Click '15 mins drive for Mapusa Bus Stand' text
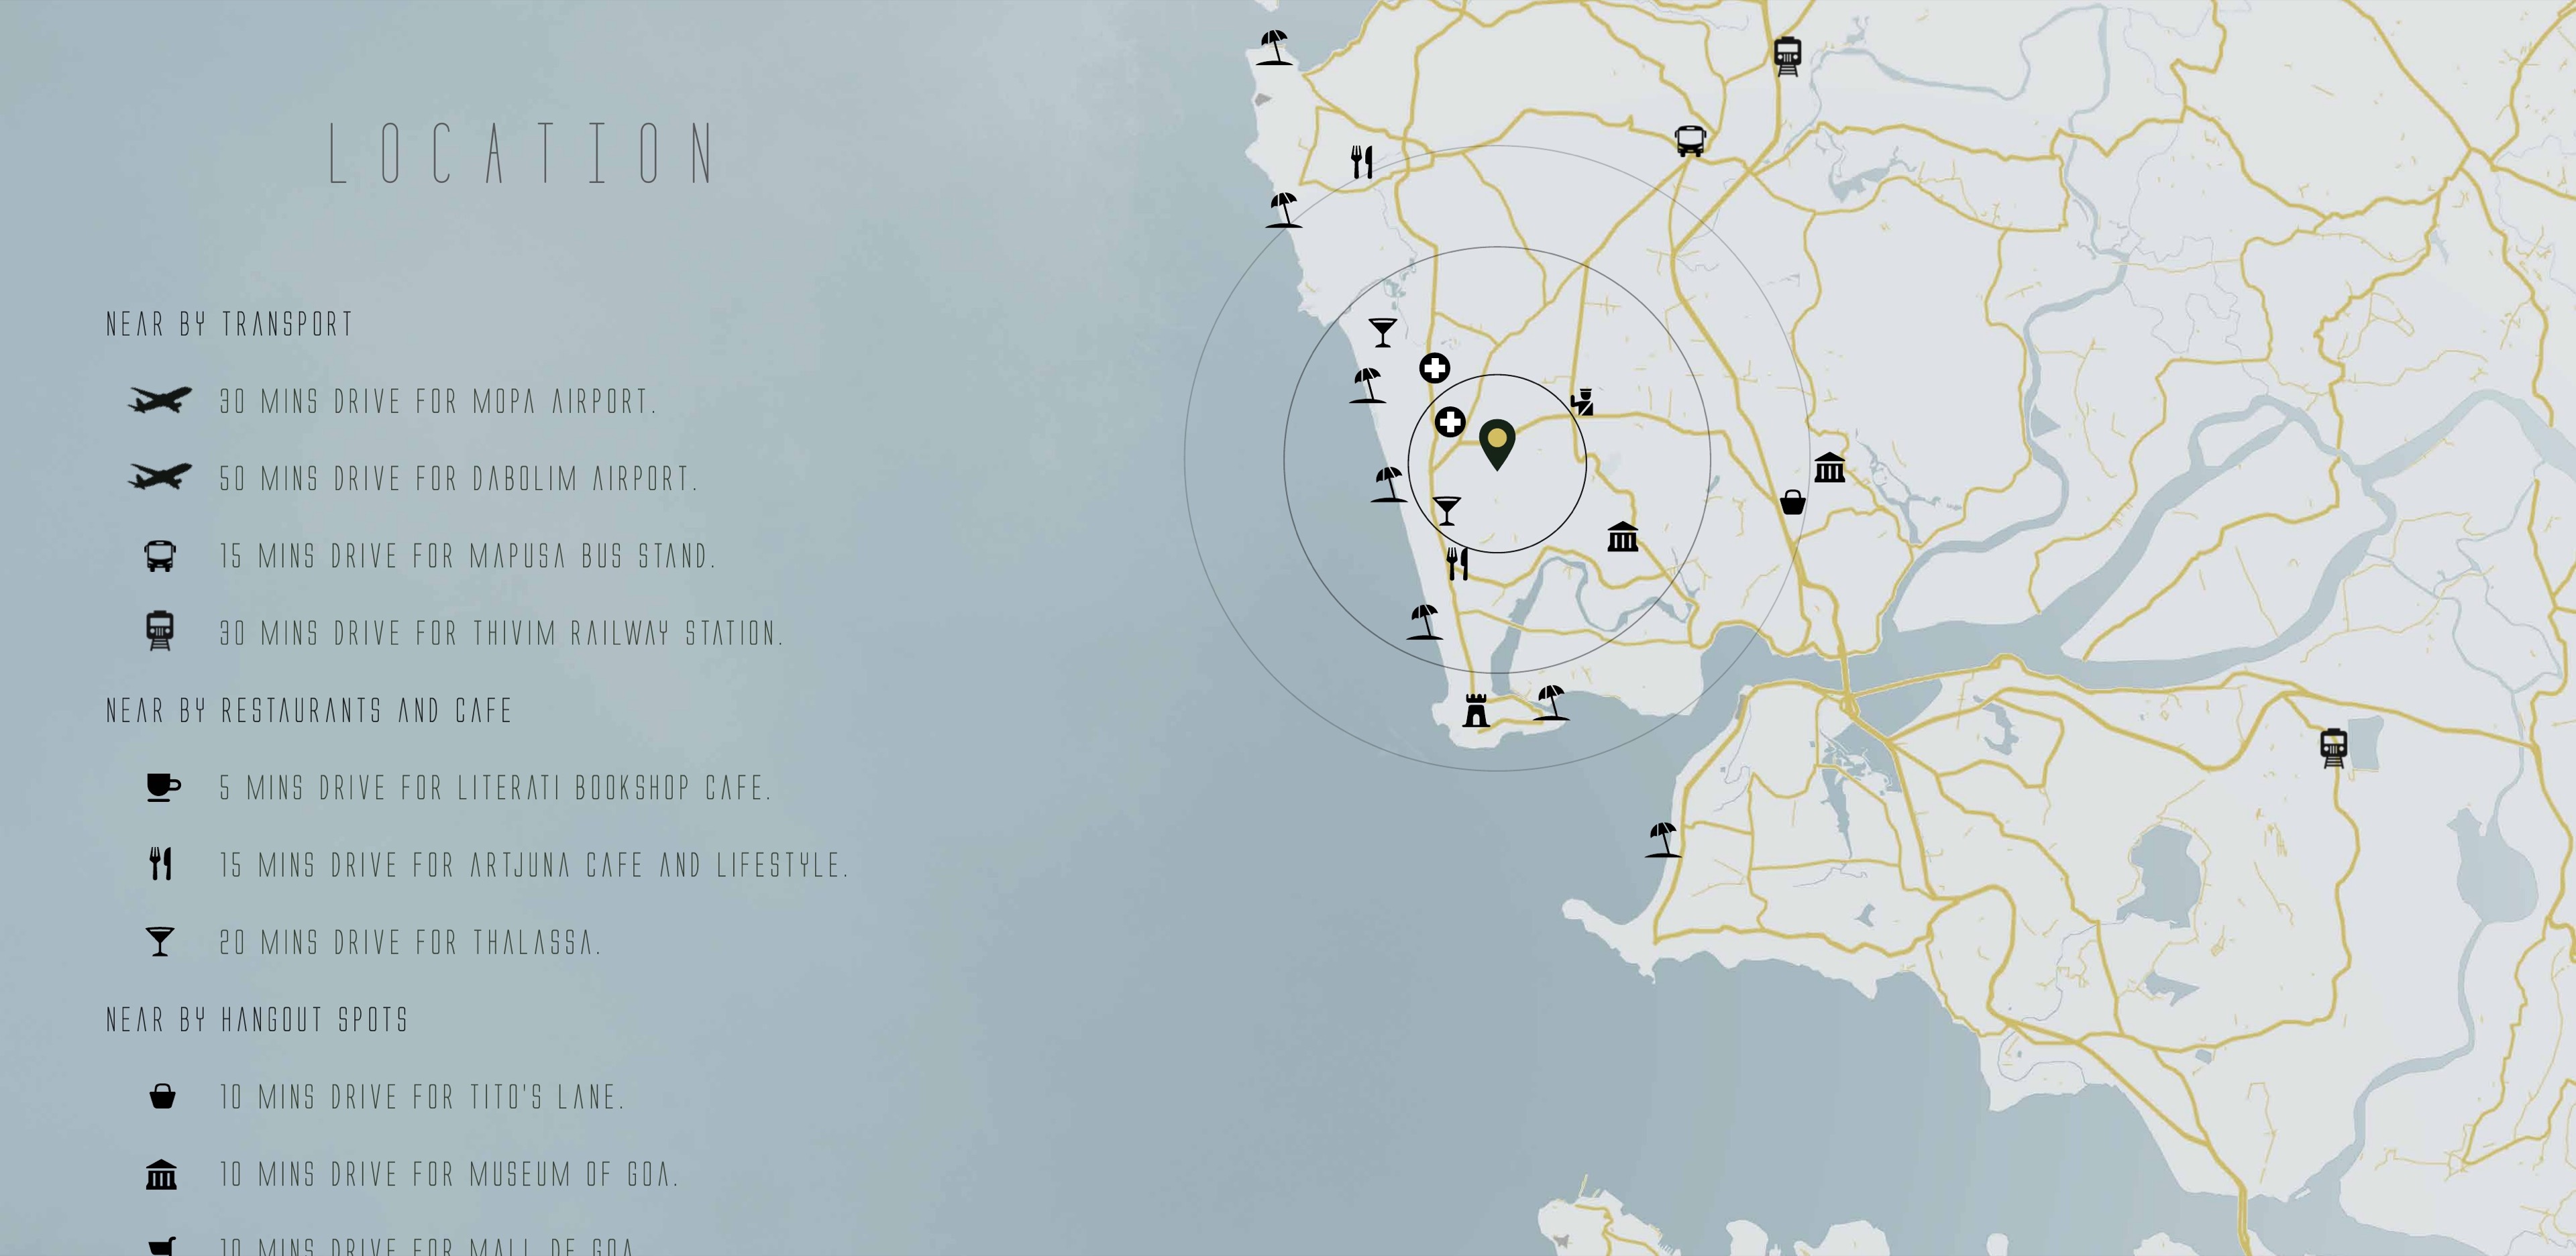The height and width of the screenshot is (1256, 2576). pyautogui.click(x=468, y=555)
